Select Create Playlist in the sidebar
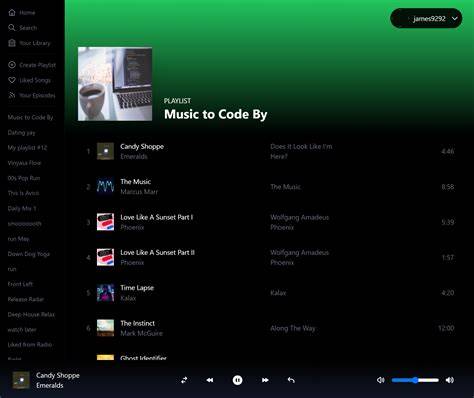 click(x=37, y=65)
